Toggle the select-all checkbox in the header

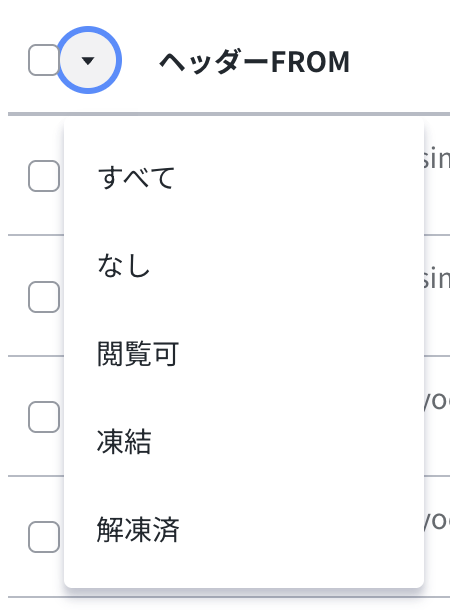pos(44,60)
